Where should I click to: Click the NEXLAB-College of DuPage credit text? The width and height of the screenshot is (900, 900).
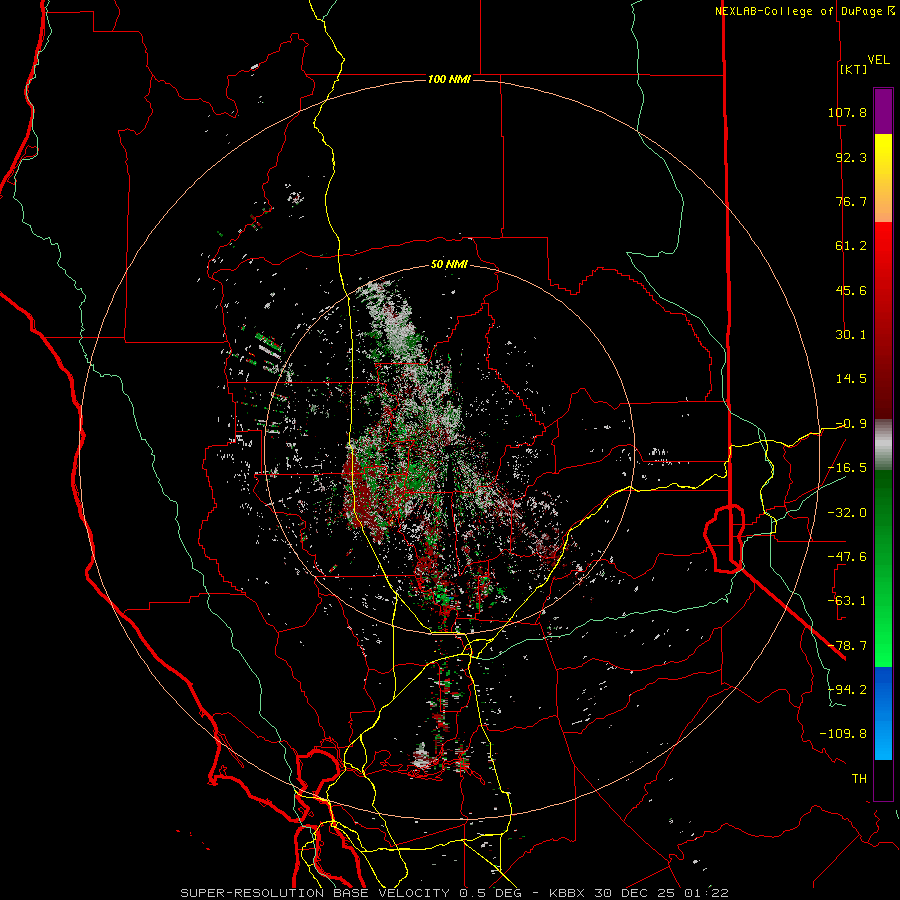tap(798, 11)
